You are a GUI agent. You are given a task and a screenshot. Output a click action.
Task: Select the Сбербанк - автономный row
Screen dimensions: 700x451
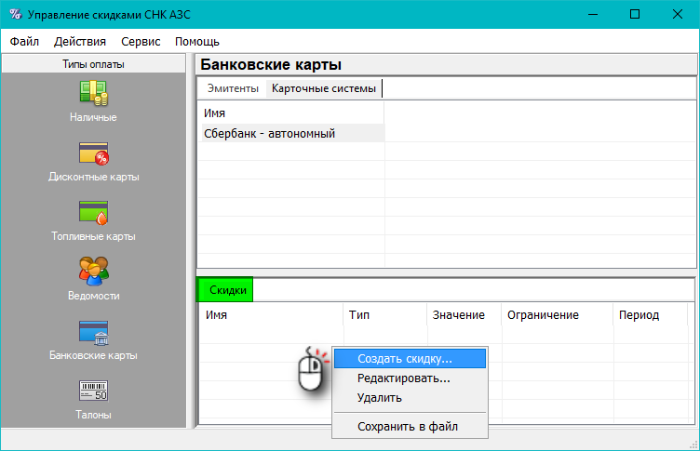point(269,133)
